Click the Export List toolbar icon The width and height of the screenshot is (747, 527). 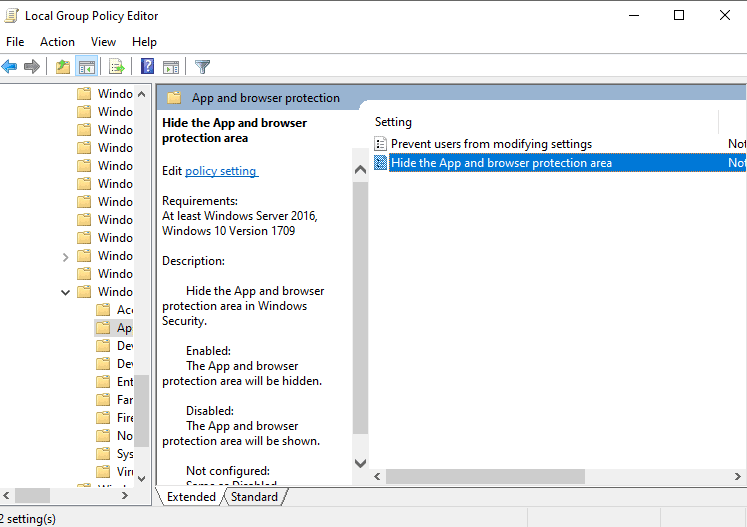[116, 67]
